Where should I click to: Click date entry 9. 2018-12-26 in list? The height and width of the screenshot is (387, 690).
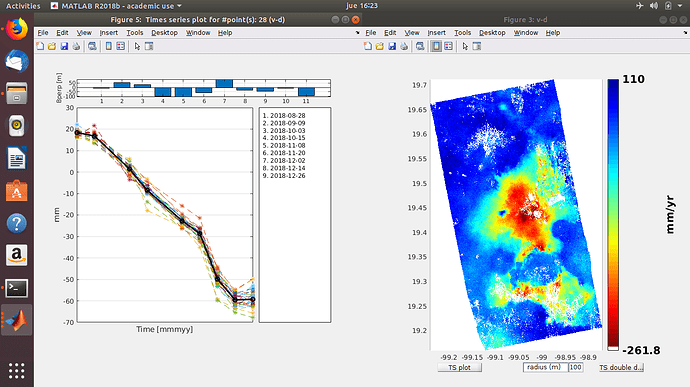point(284,176)
